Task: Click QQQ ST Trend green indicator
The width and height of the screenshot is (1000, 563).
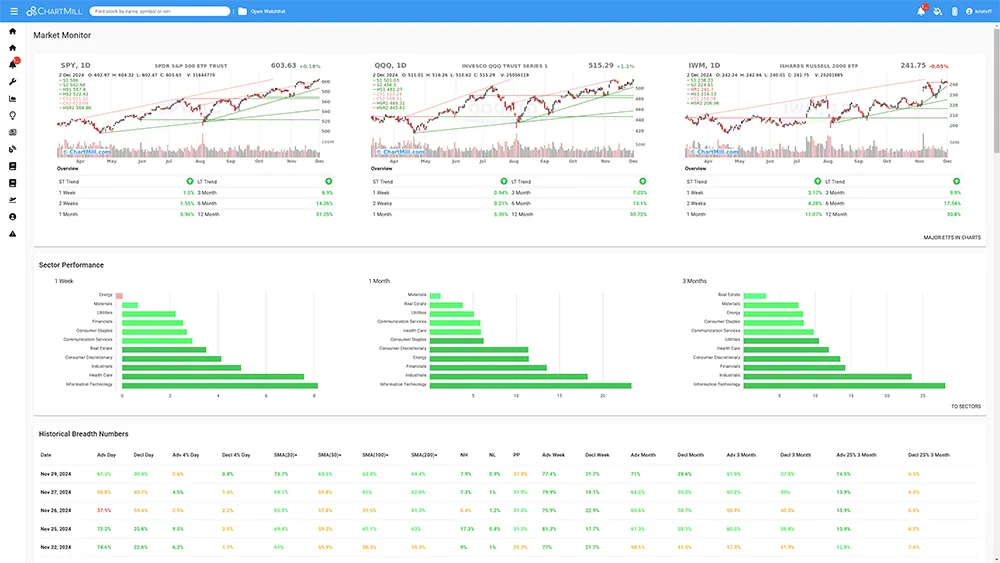Action: coord(504,182)
